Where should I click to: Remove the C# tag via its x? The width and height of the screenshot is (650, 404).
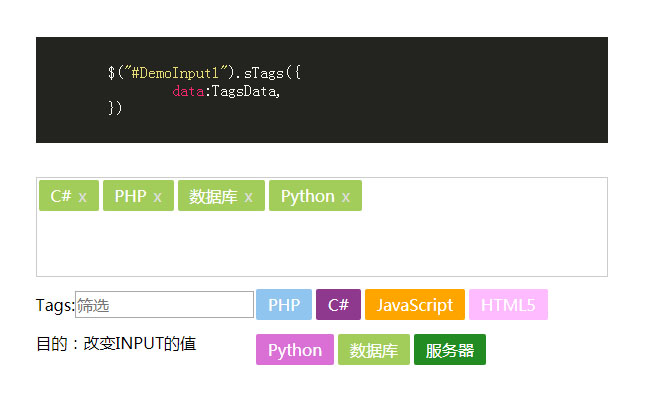83,197
